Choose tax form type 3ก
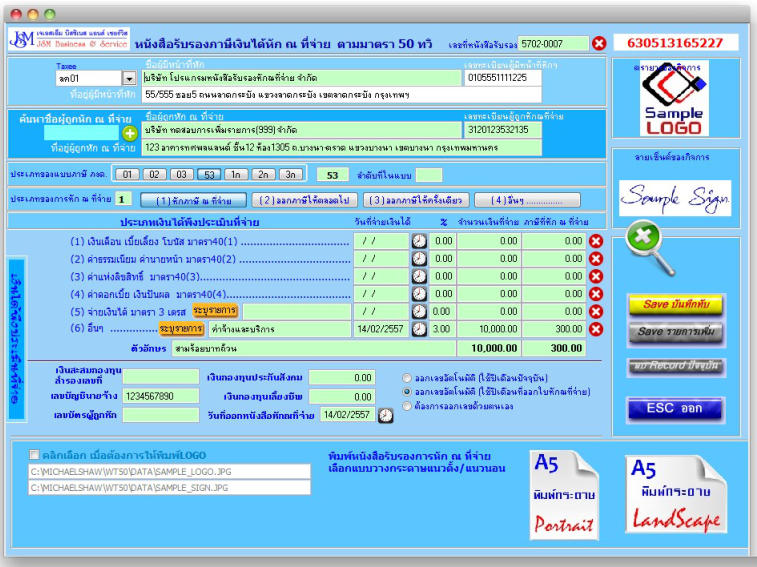Image resolution: width=757 pixels, height=567 pixels. pos(291,174)
